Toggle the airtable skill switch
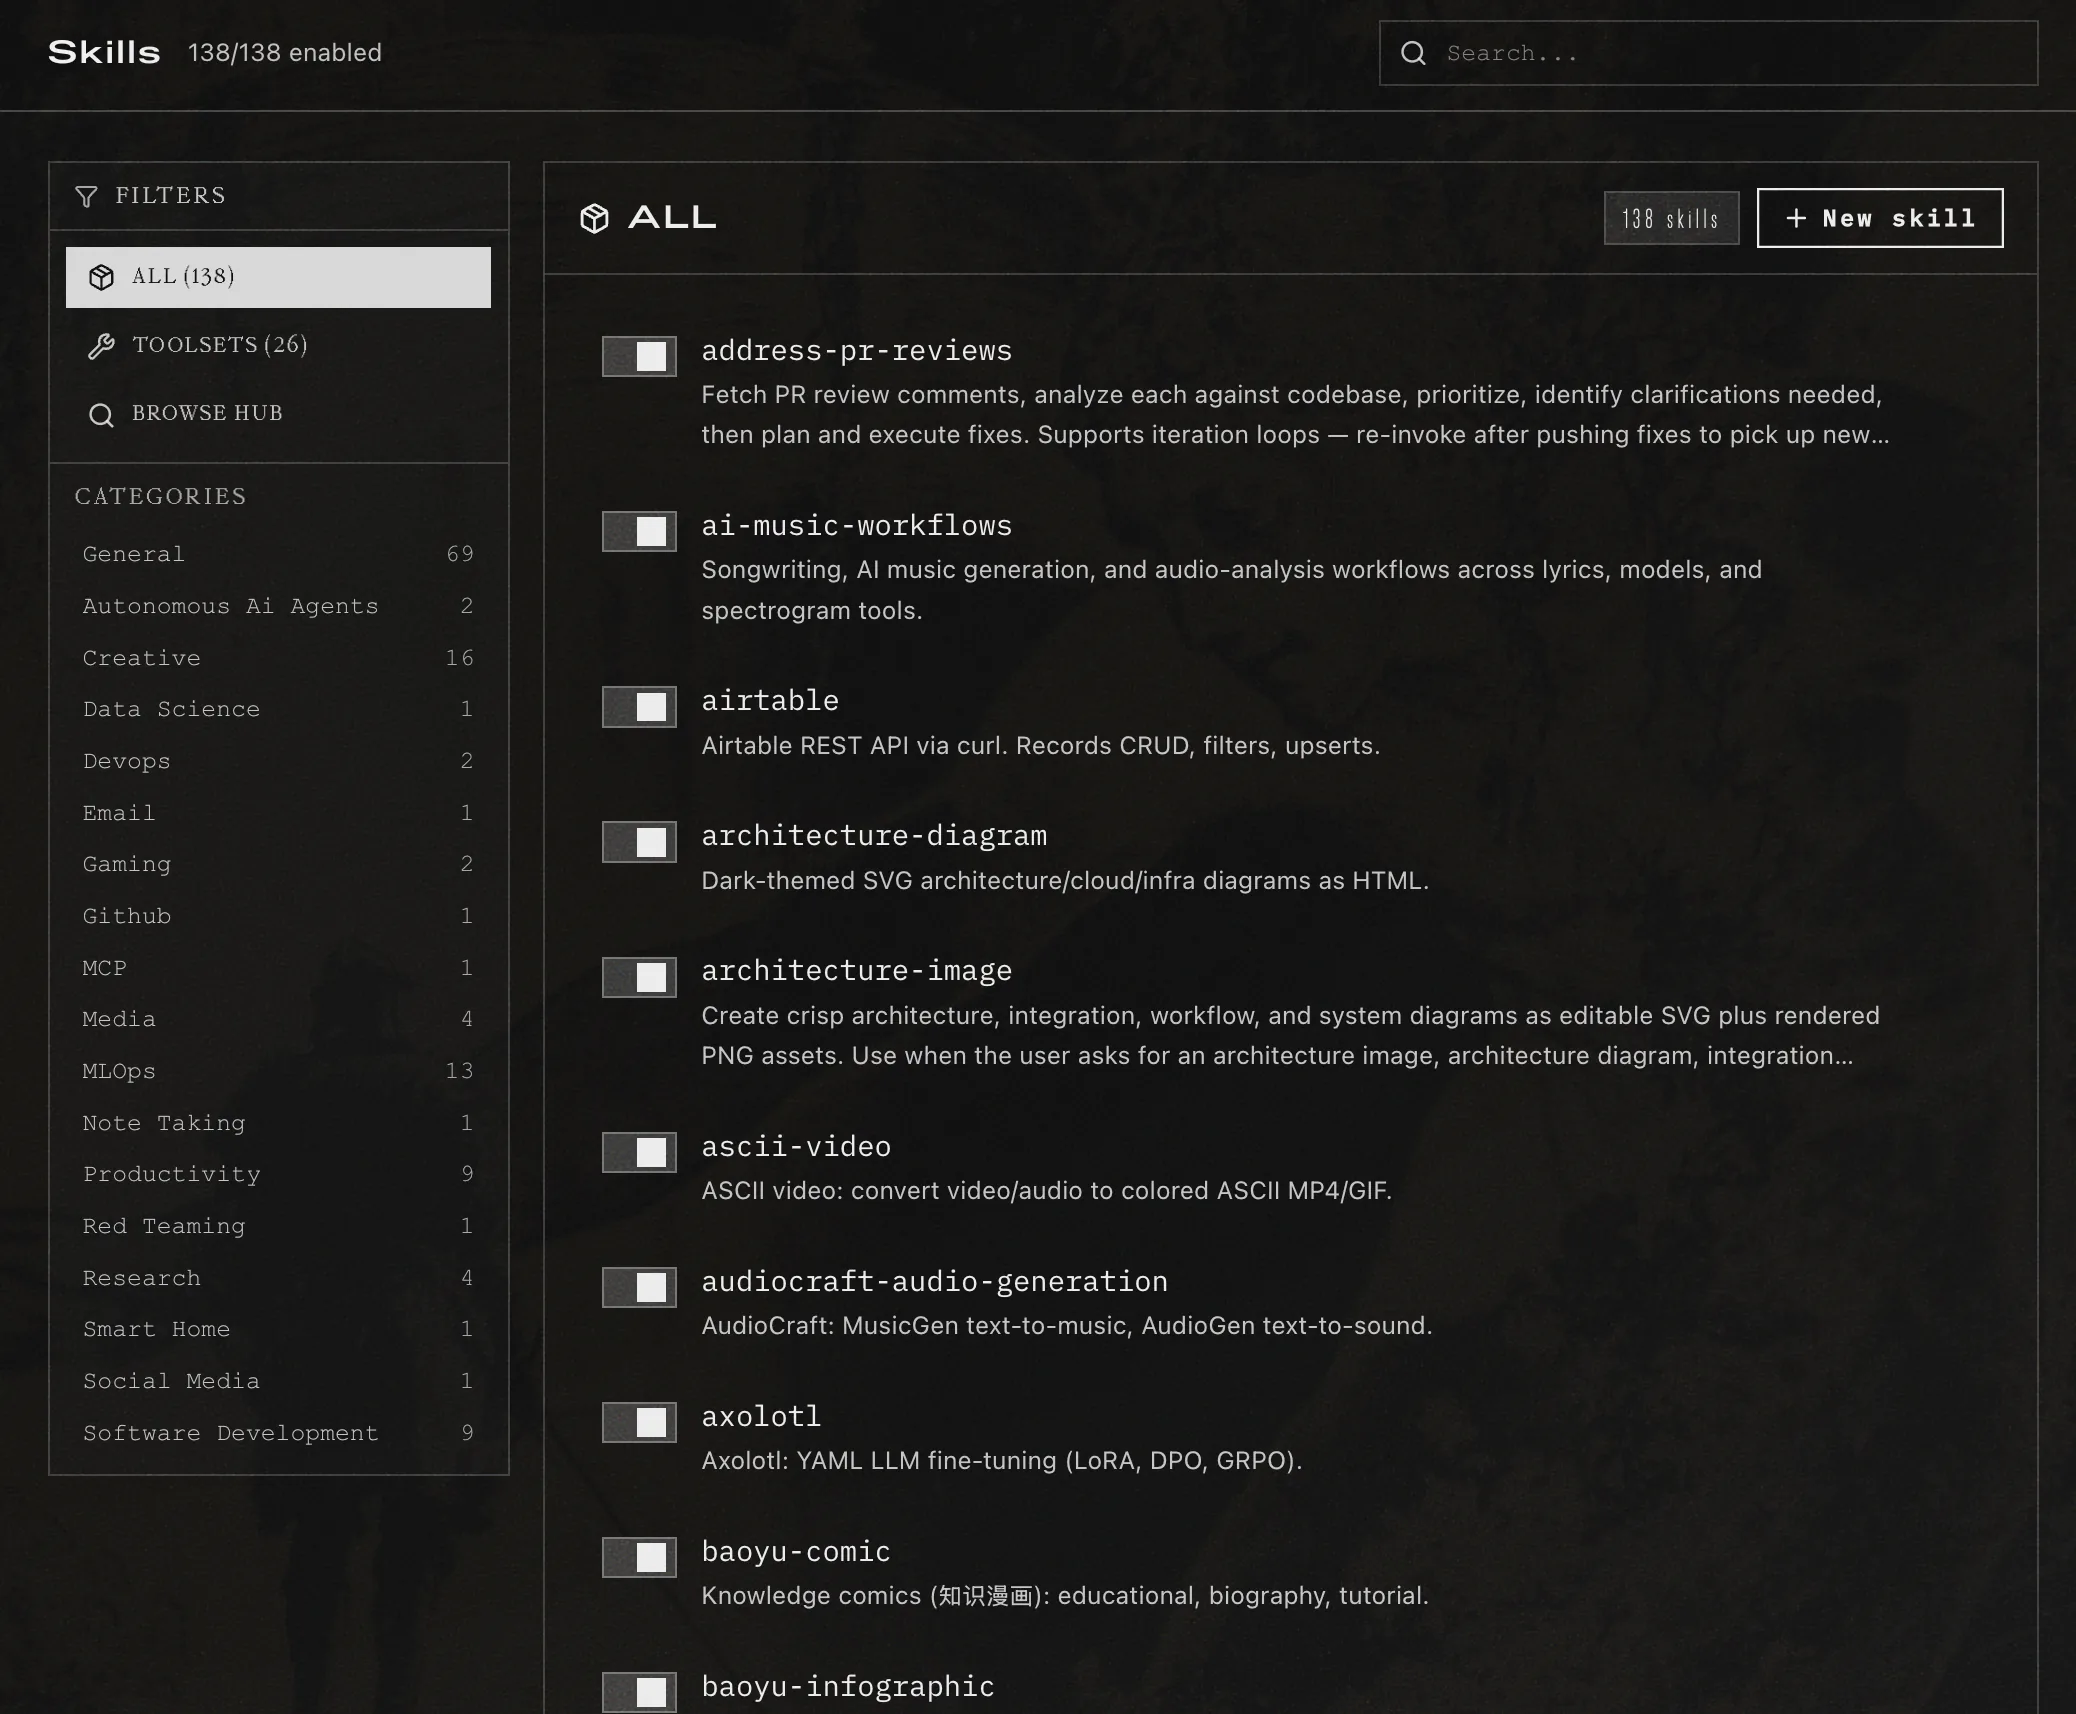 [639, 707]
